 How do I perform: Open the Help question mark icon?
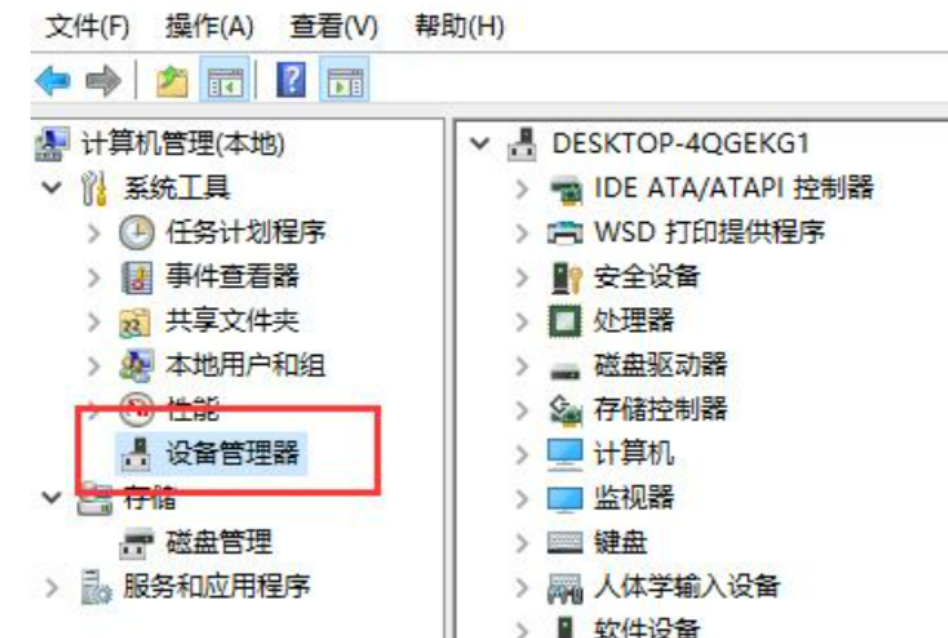coord(291,80)
